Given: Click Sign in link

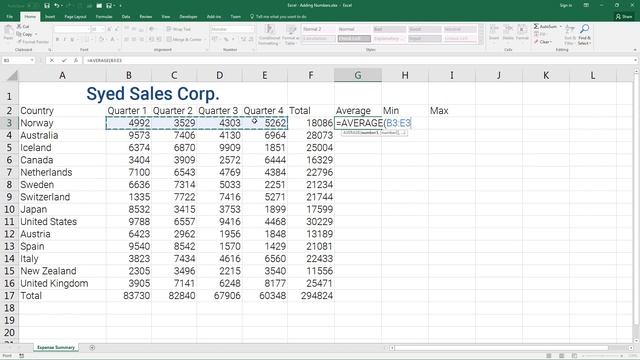Looking at the screenshot, I should [566, 5].
